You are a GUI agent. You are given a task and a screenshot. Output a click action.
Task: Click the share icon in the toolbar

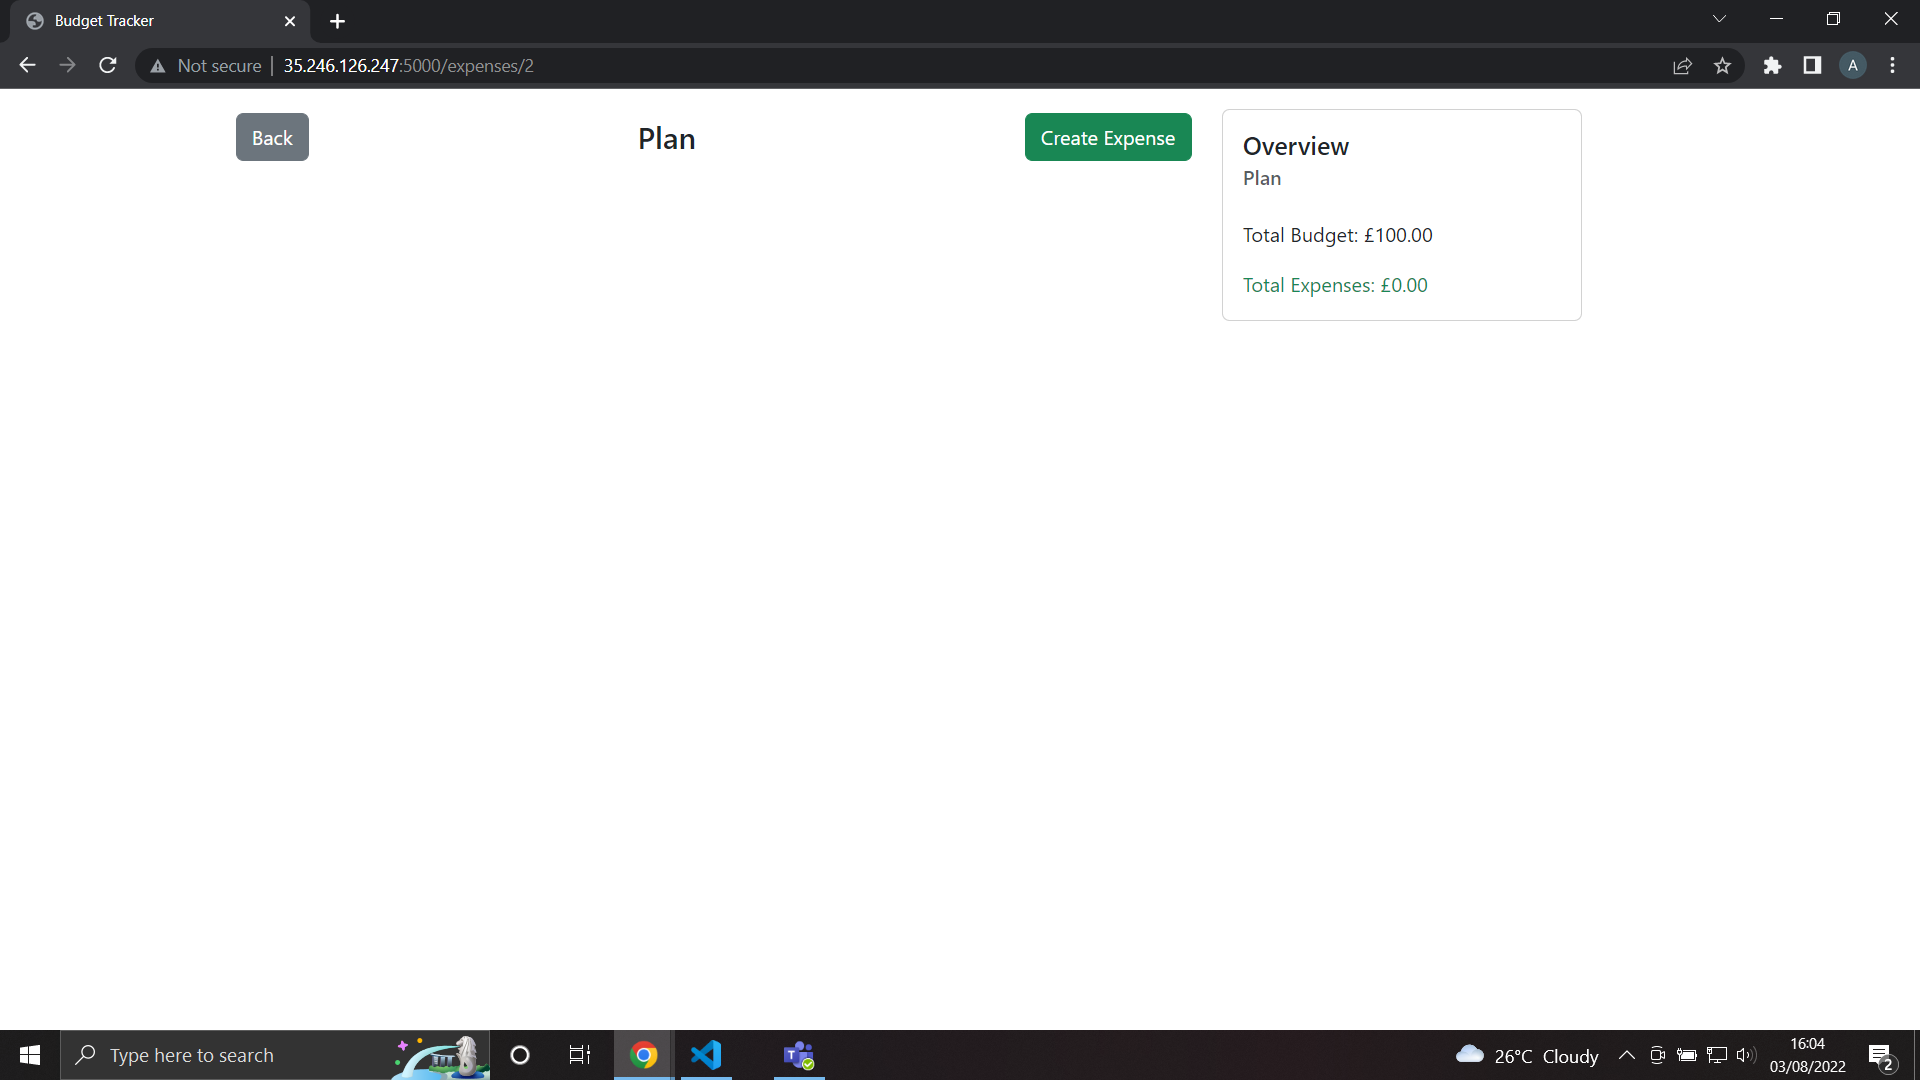point(1683,65)
